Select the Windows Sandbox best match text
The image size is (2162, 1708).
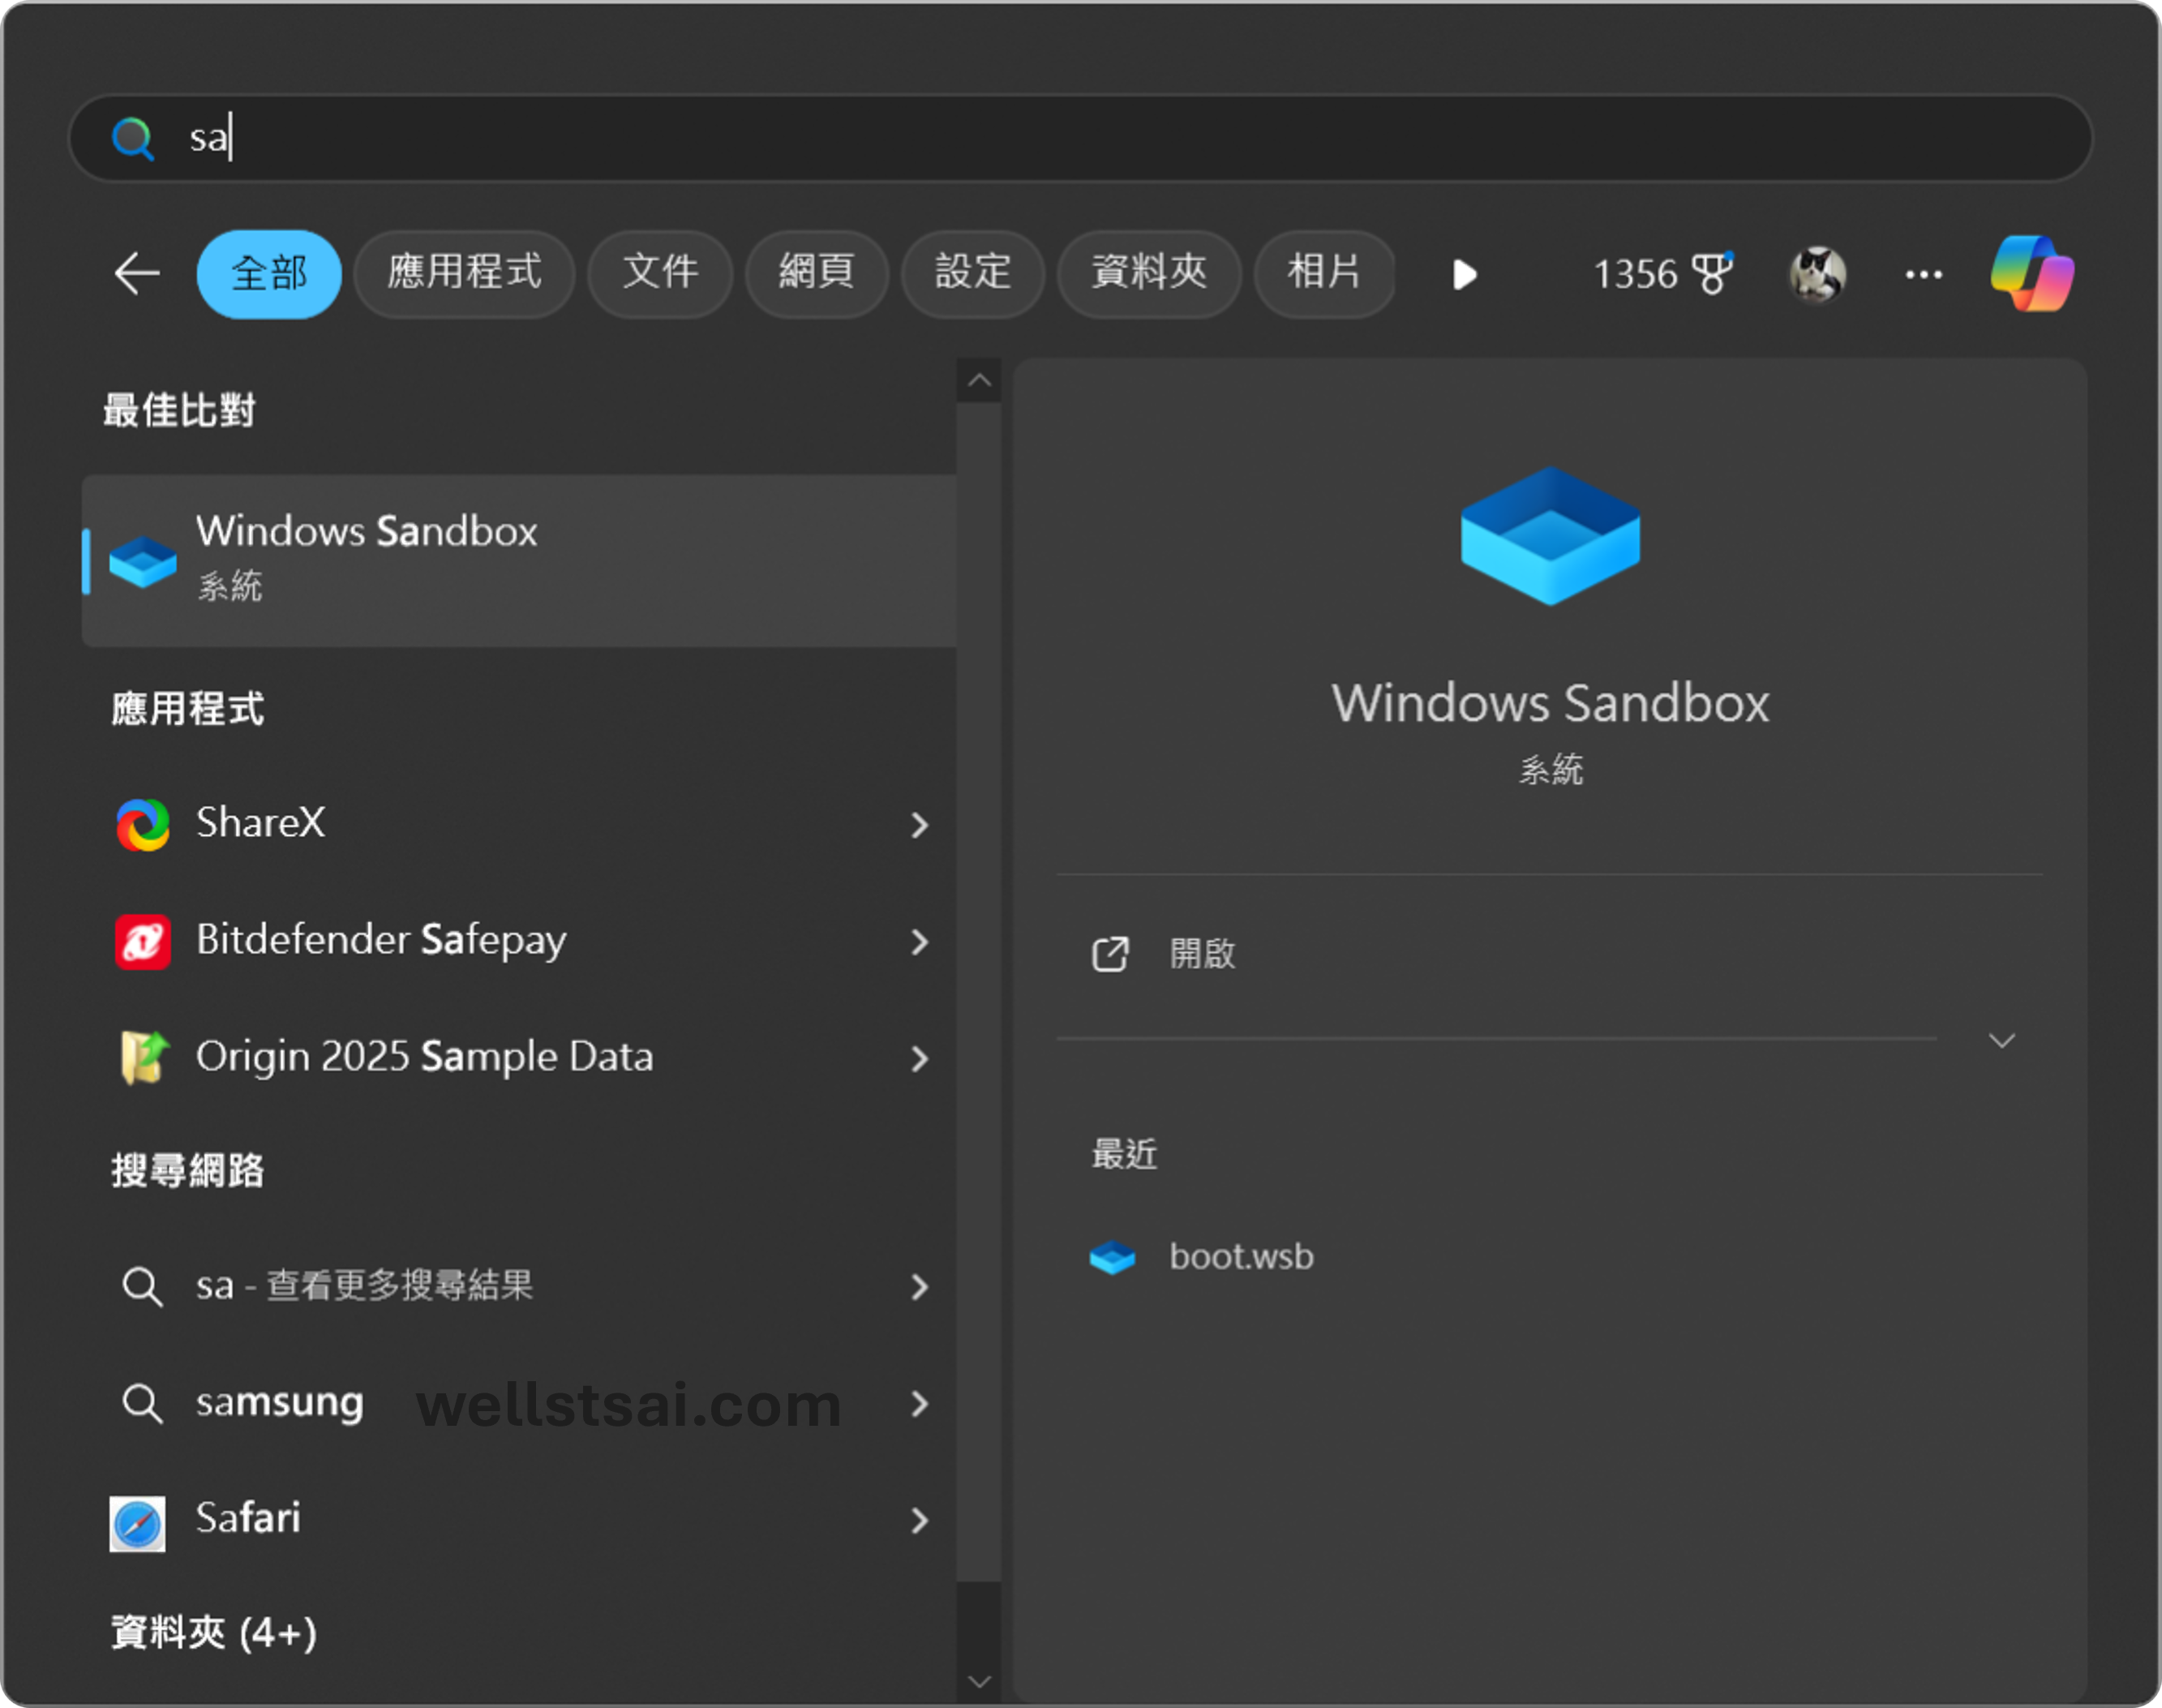coord(366,531)
